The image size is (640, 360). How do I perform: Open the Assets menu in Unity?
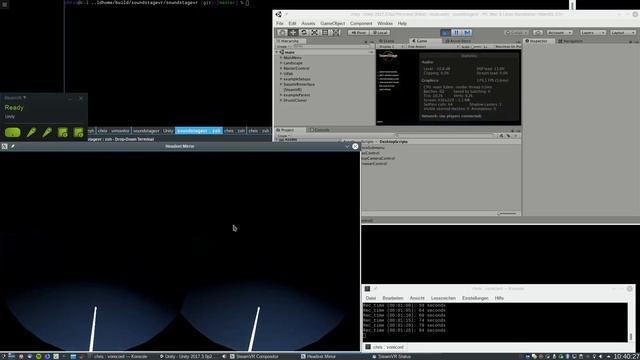(x=308, y=23)
